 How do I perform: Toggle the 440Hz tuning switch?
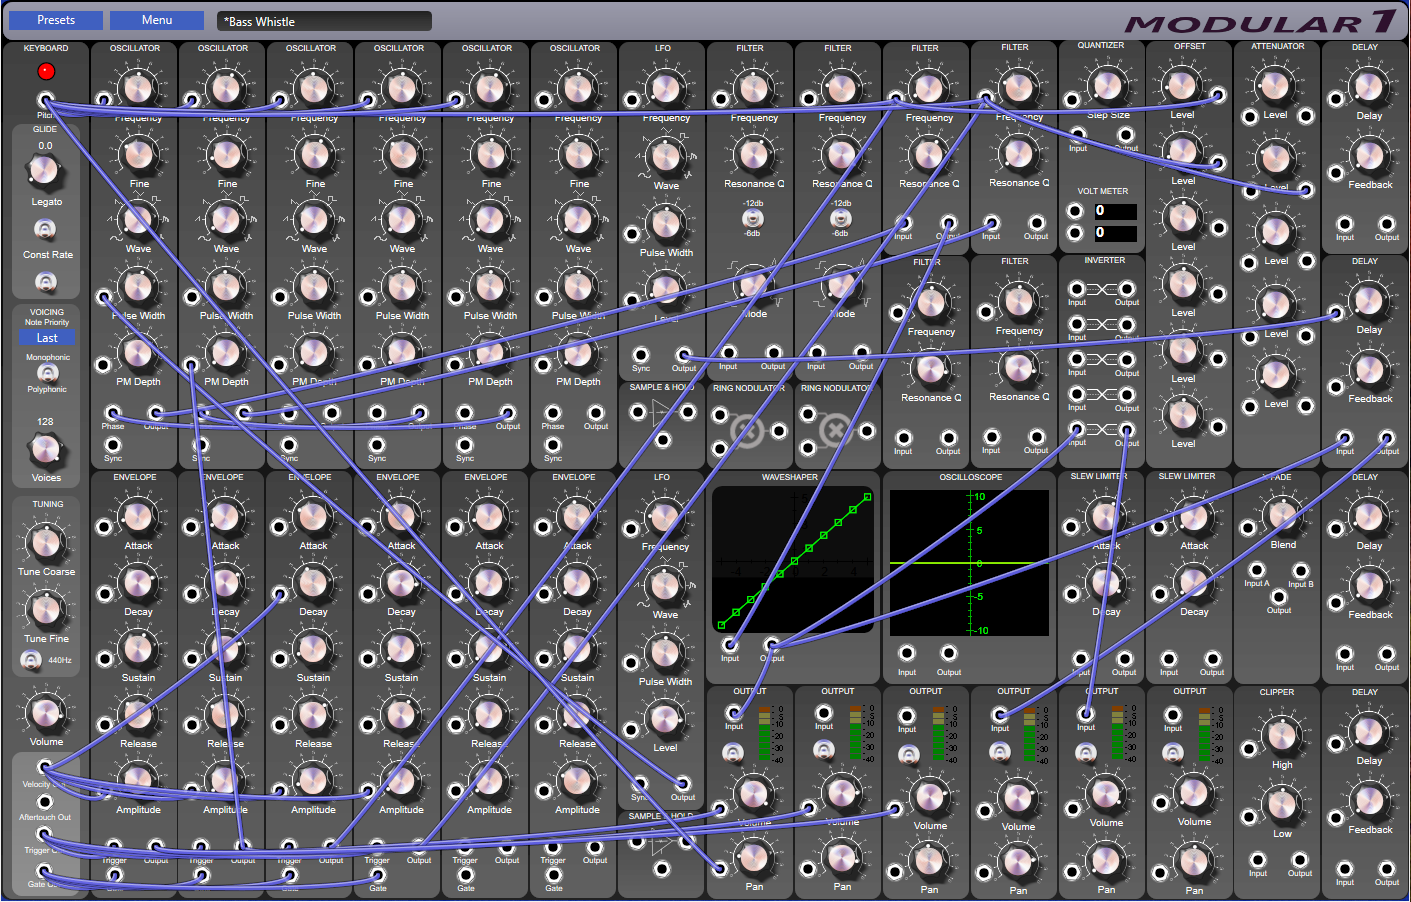31,659
